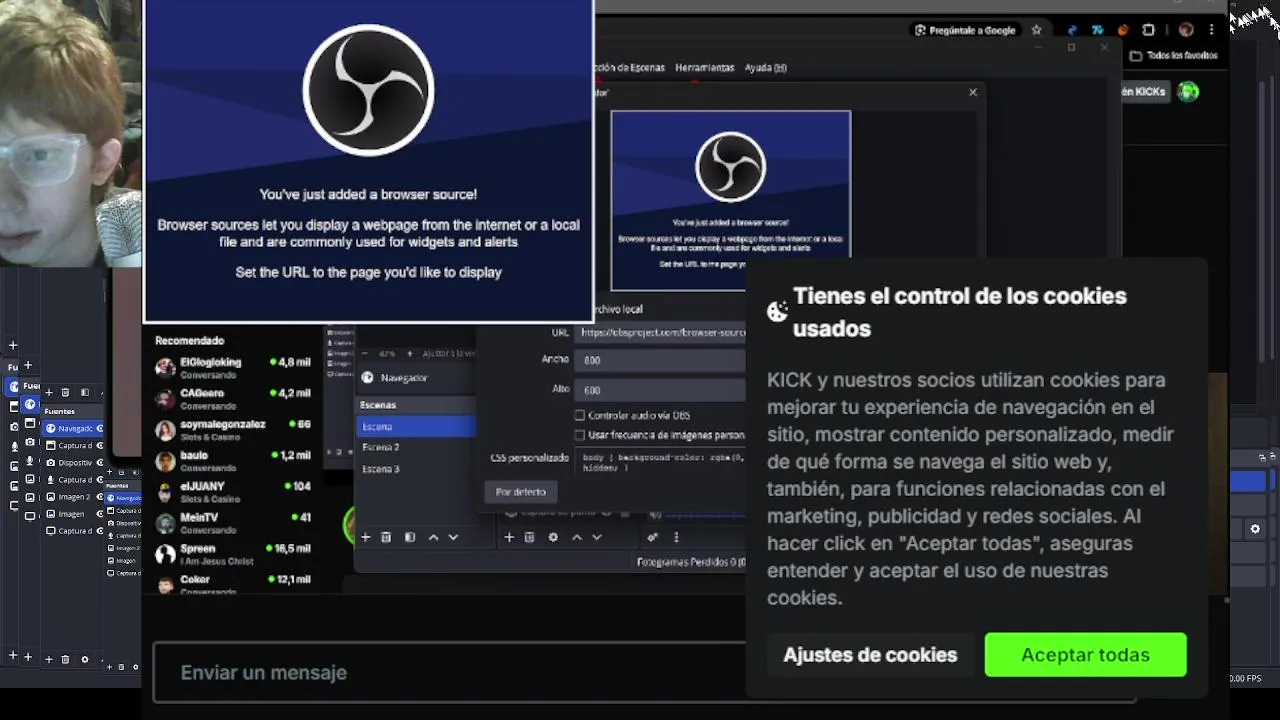
Task: Toggle visibility eye of Dispositiv source in larger Fuentes list
Action: [x=100, y=462]
